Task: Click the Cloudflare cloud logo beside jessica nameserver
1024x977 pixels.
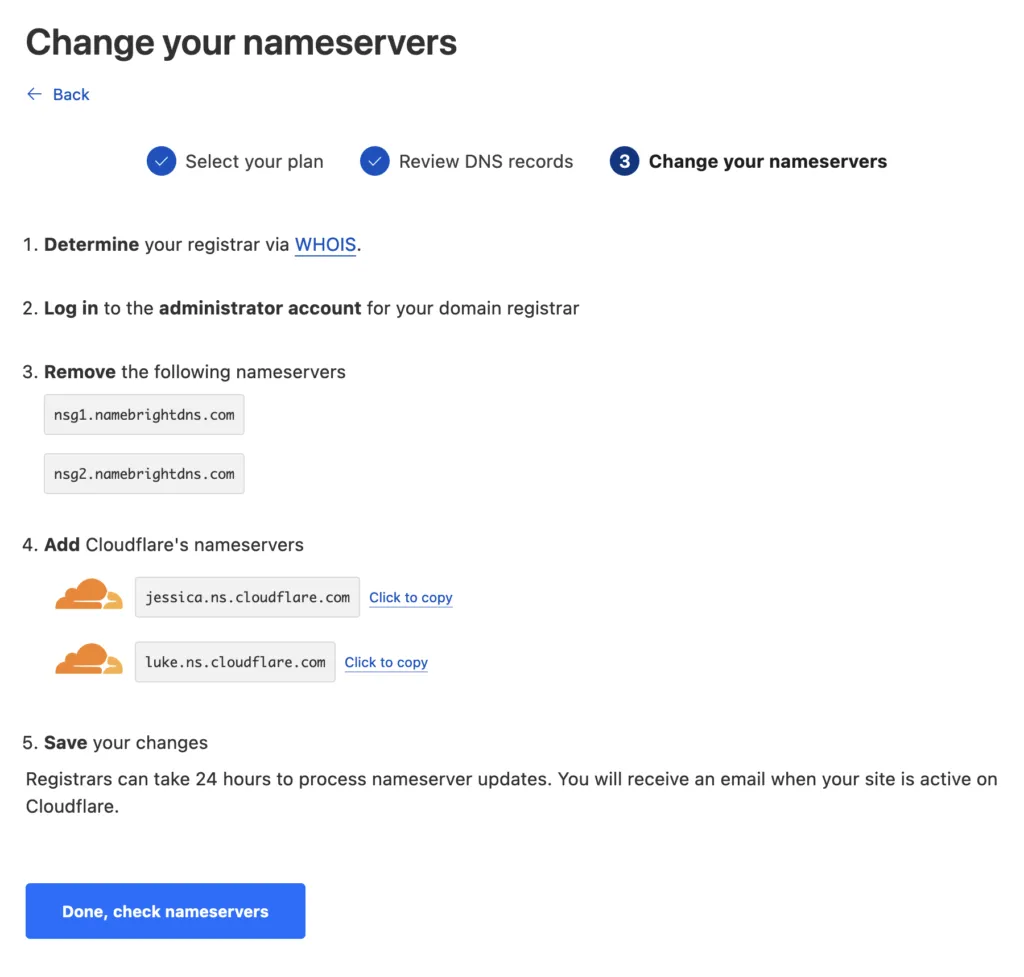Action: [x=88, y=593]
